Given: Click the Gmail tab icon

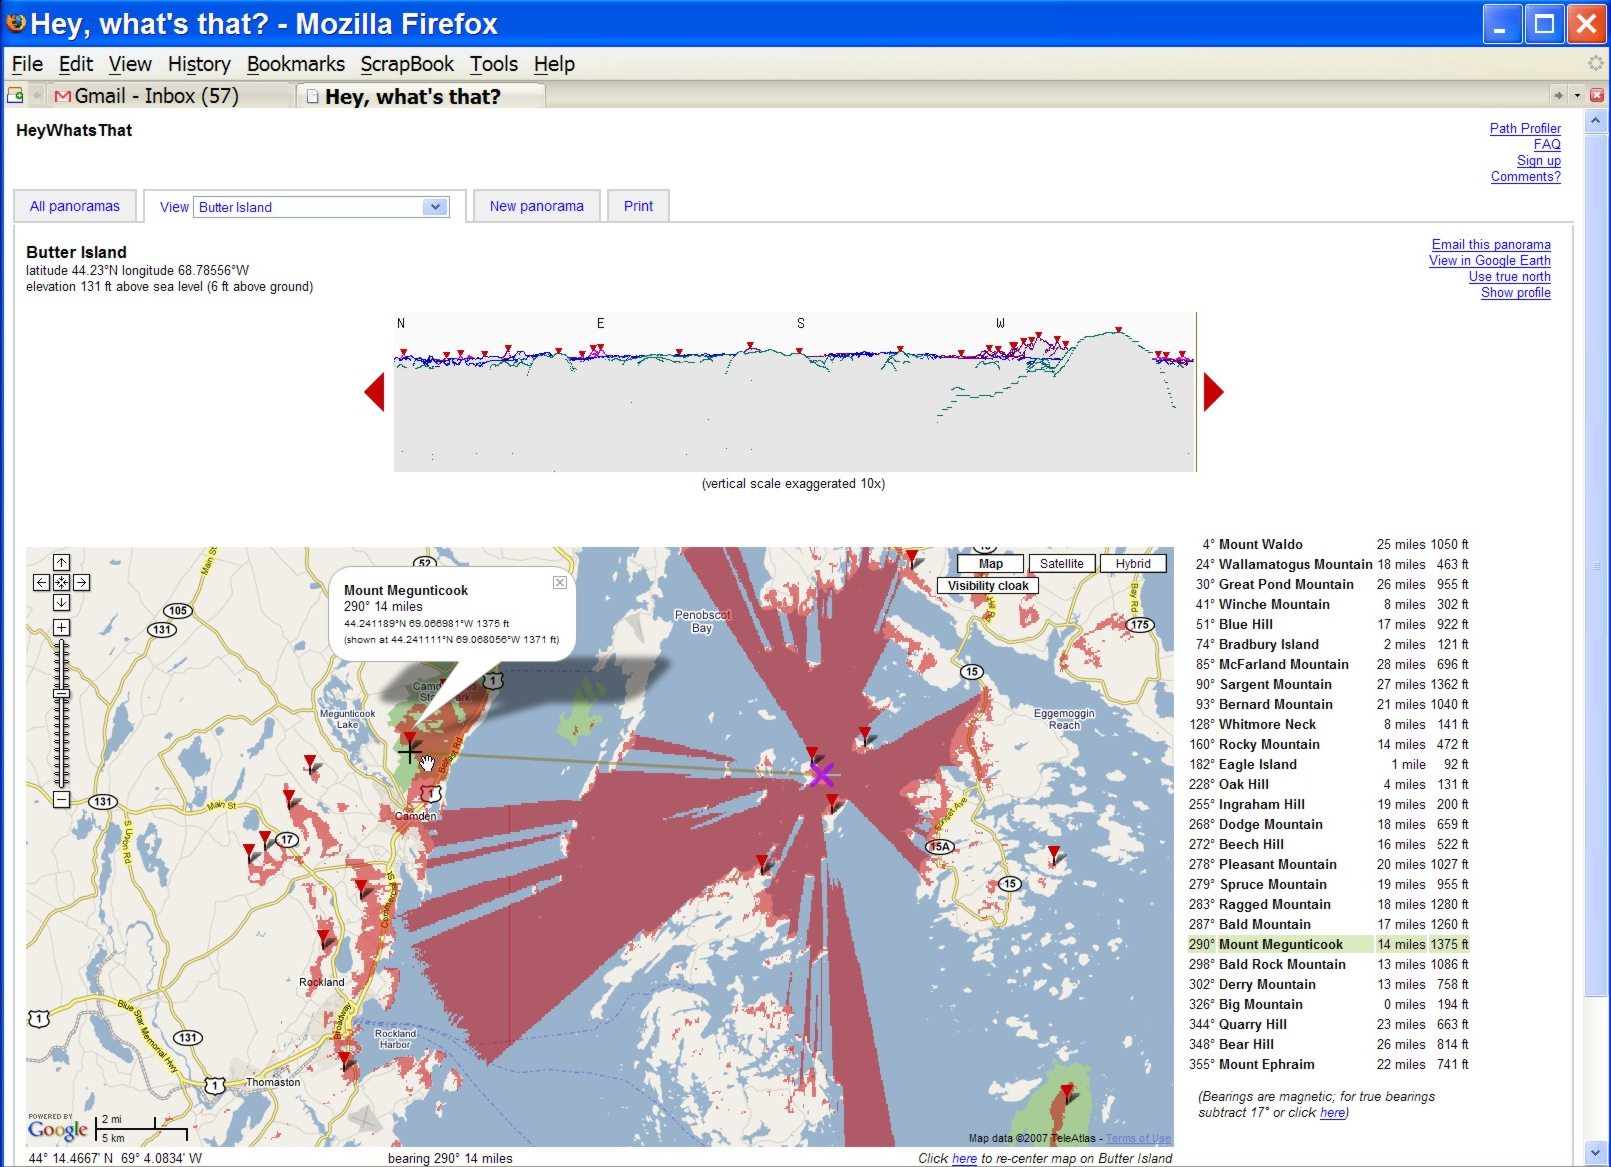Looking at the screenshot, I should click(63, 96).
